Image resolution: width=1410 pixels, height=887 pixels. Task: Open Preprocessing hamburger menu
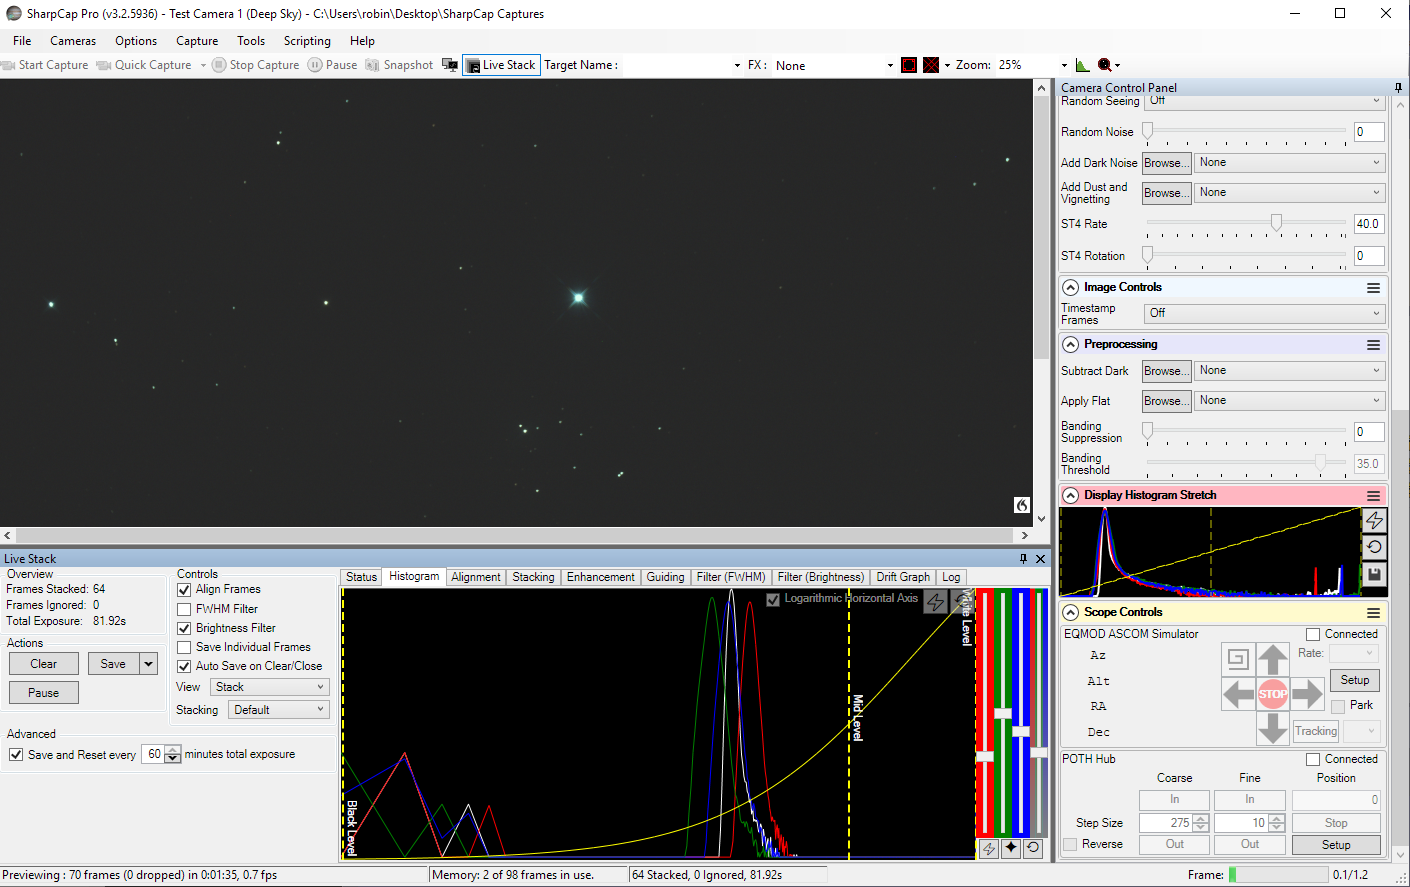pos(1374,345)
